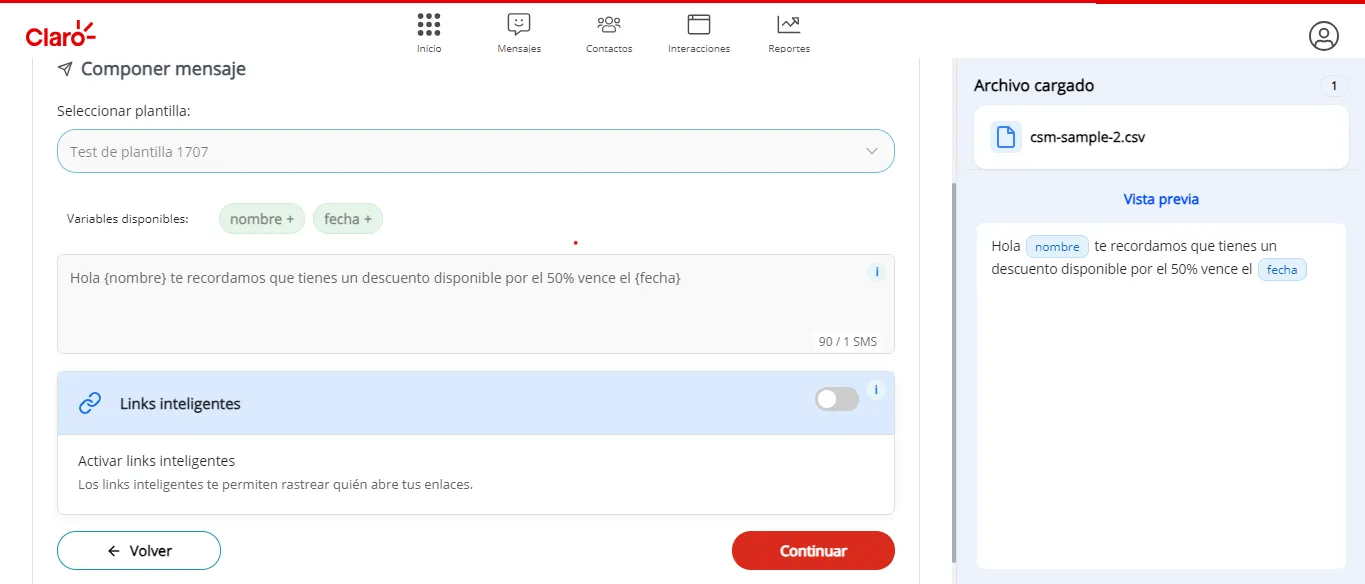Image resolution: width=1365 pixels, height=584 pixels.
Task: Open the Reportes chart icon
Action: (x=789, y=24)
